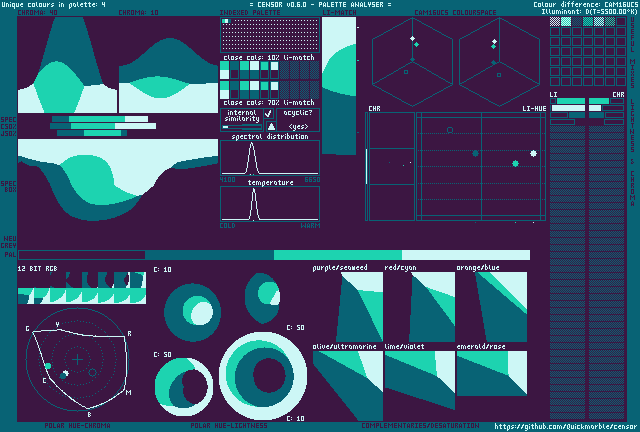The height and width of the screenshot is (432, 640).
Task: Click the "purple/seaweed" label
Action: click(340, 268)
